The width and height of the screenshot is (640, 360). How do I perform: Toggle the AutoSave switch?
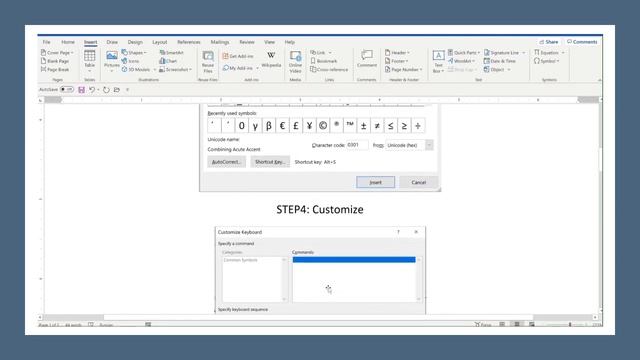67,89
